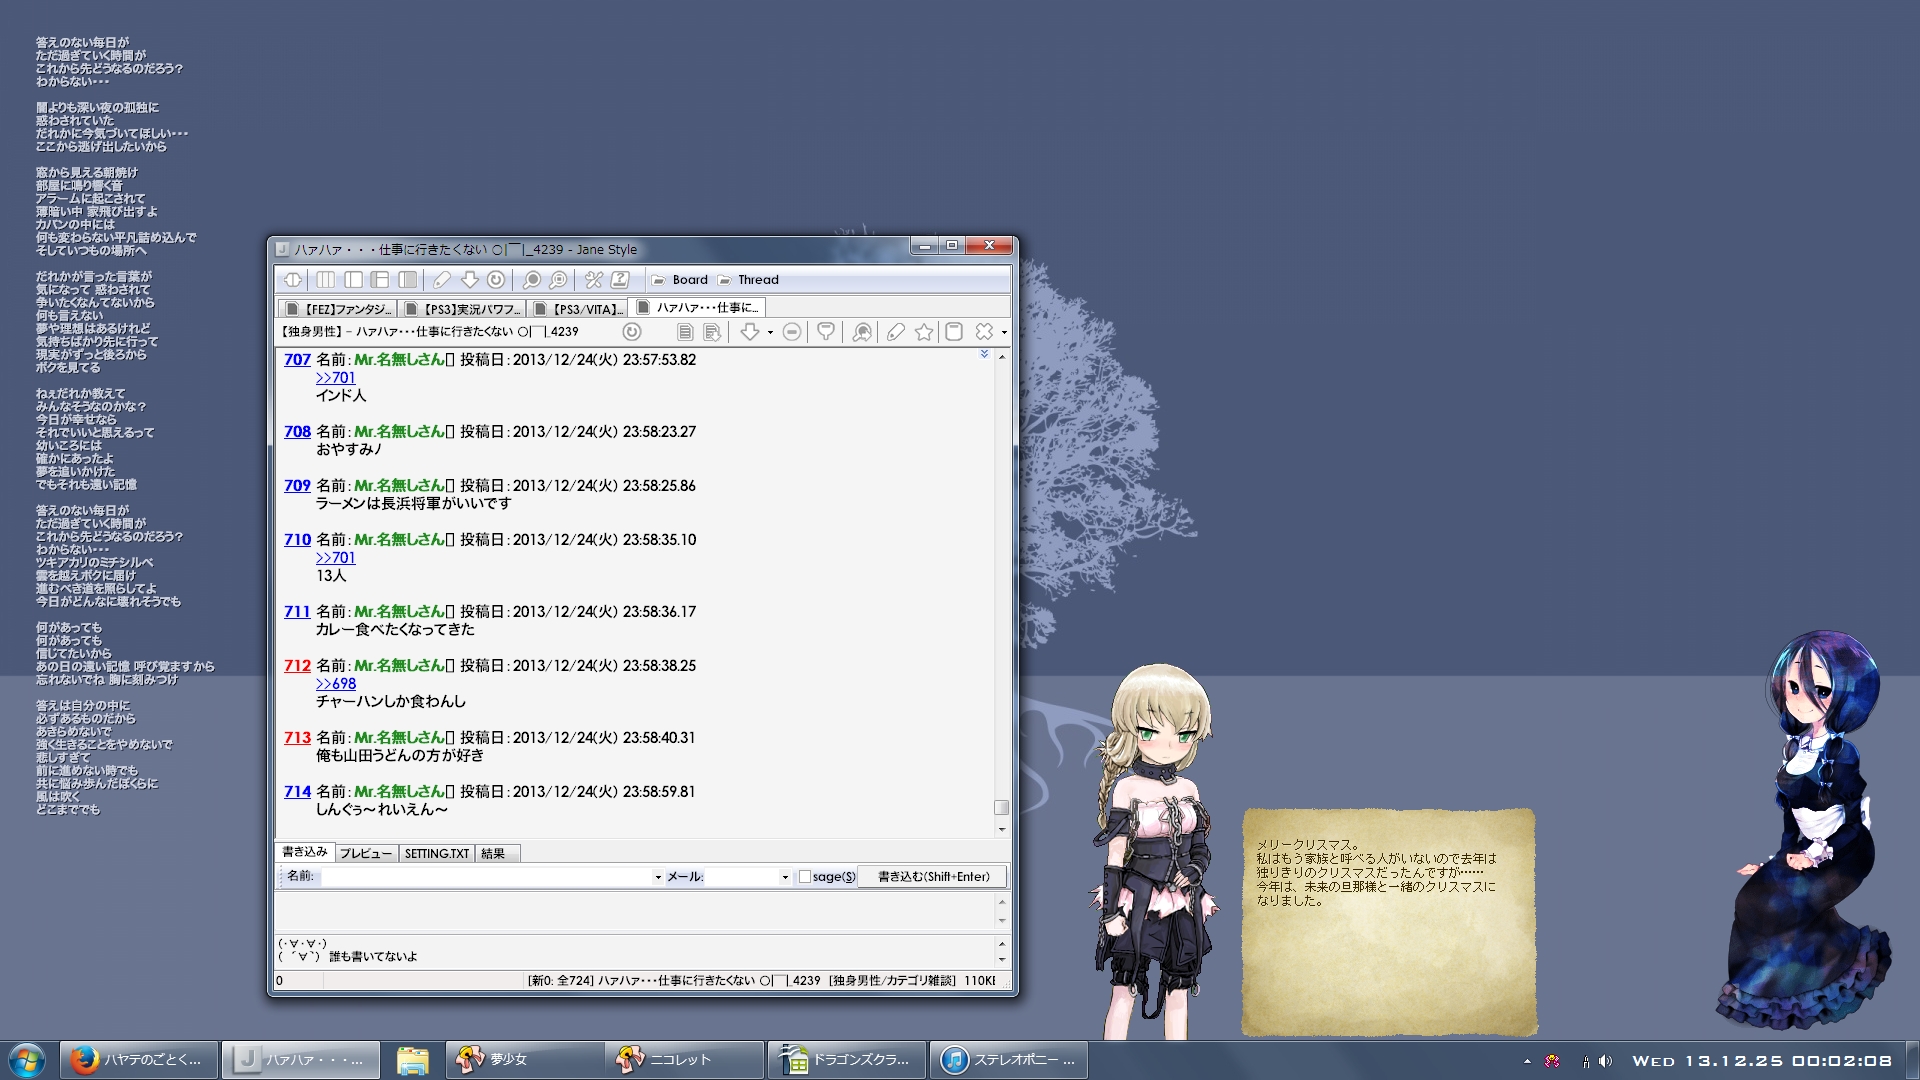Switch to the 【FEZ】ファンタジ thread tab
Image resolution: width=1920 pixels, height=1080 pixels.
coord(338,309)
